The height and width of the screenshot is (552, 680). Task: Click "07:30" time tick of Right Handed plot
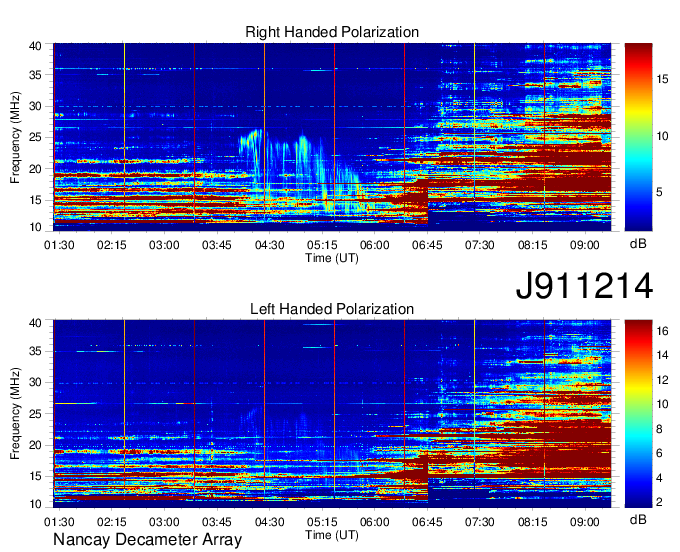(x=480, y=245)
